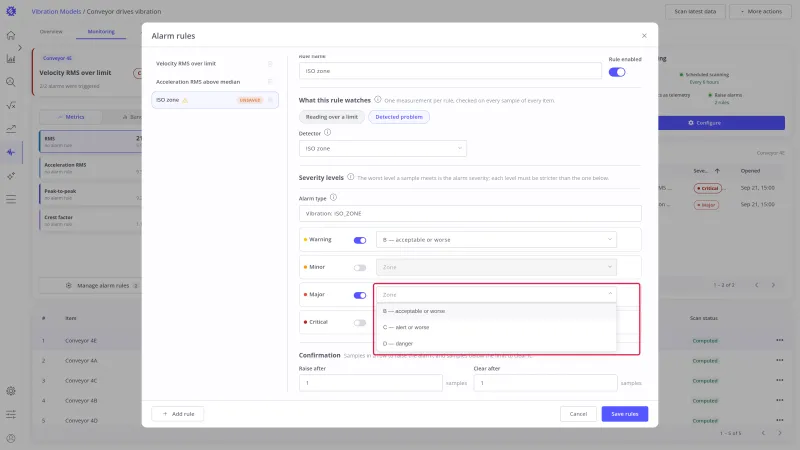Image resolution: width=800 pixels, height=450 pixels.
Task: Select Velocity RMS over limit rule
Action: pos(215,64)
